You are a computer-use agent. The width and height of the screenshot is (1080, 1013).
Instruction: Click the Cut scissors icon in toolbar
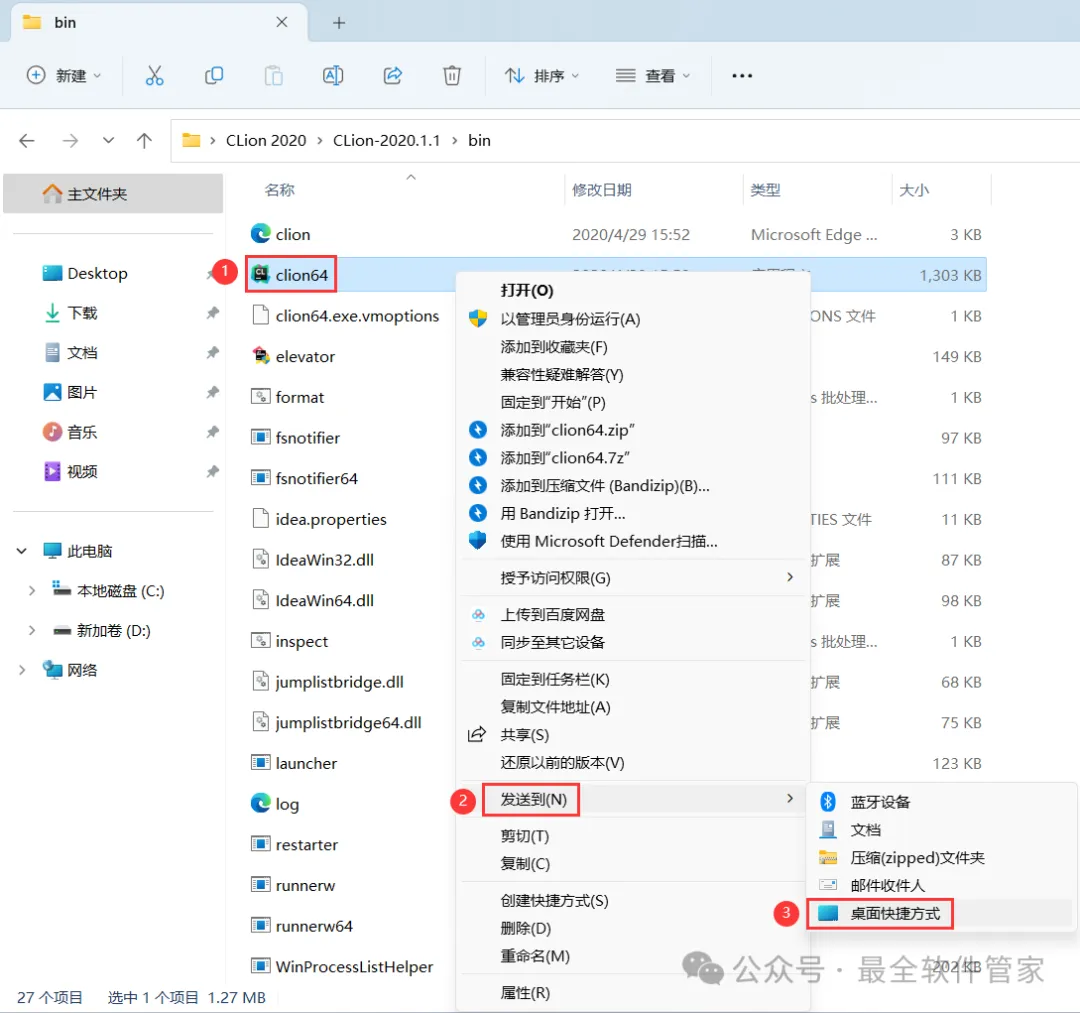[154, 76]
